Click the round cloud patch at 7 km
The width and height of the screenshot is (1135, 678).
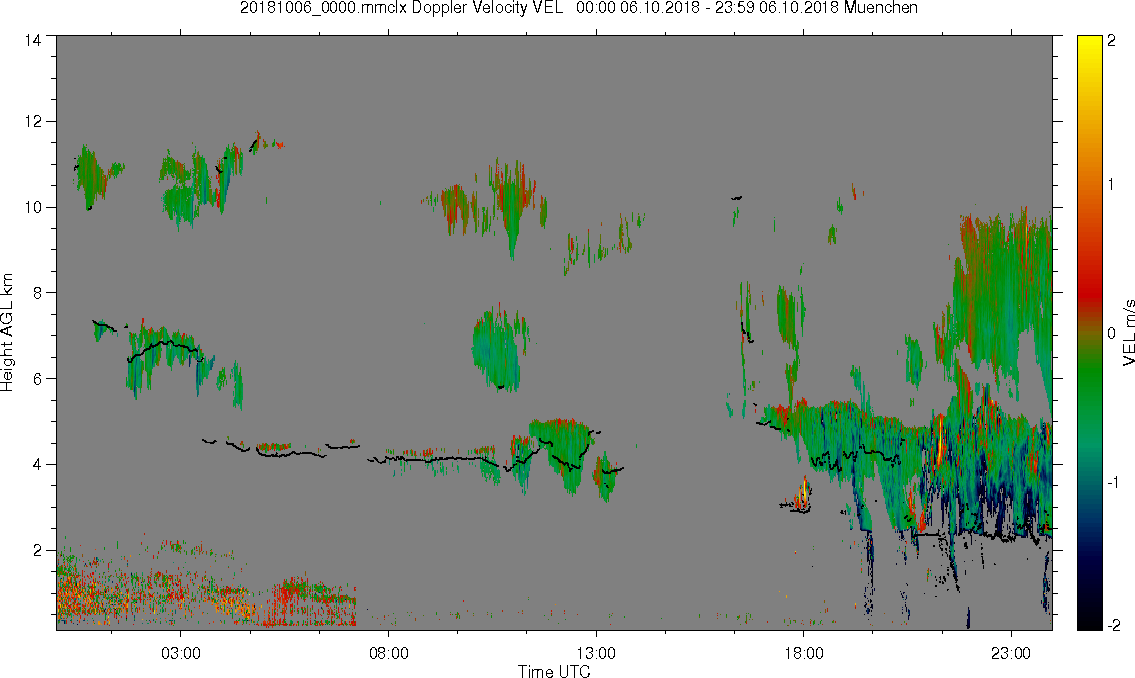point(498,349)
